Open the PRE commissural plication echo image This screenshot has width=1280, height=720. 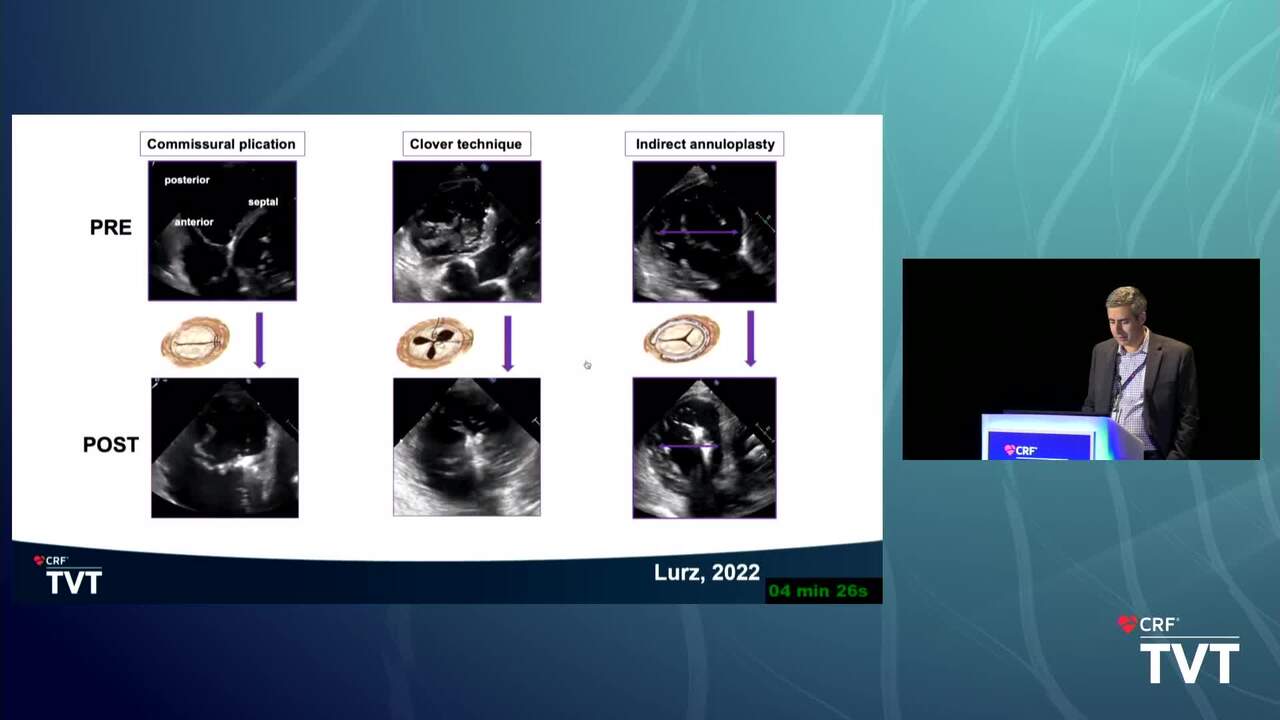click(222, 231)
